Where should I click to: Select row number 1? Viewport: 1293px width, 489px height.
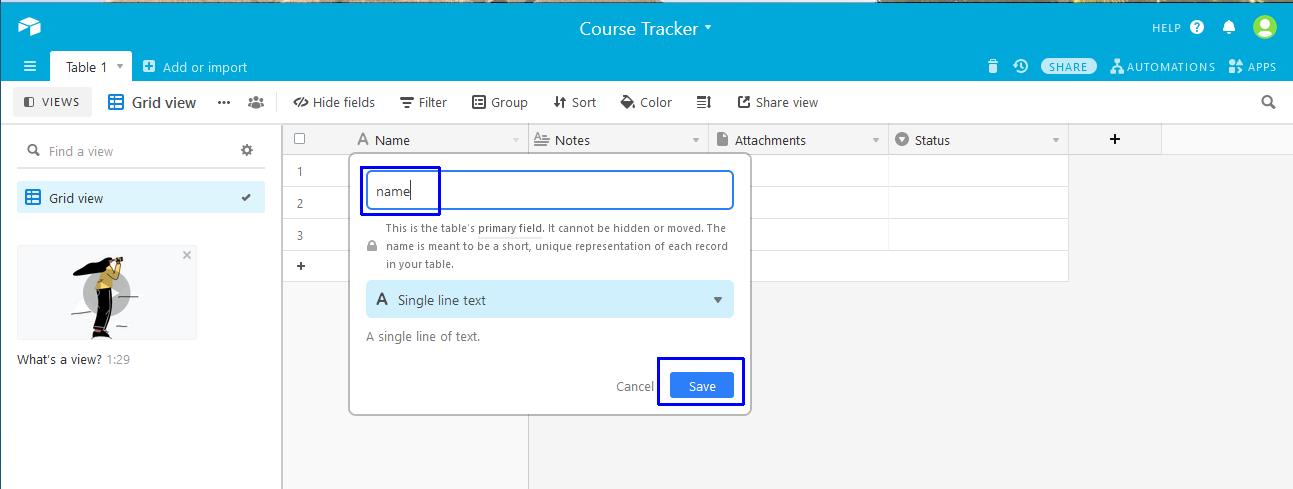[299, 171]
